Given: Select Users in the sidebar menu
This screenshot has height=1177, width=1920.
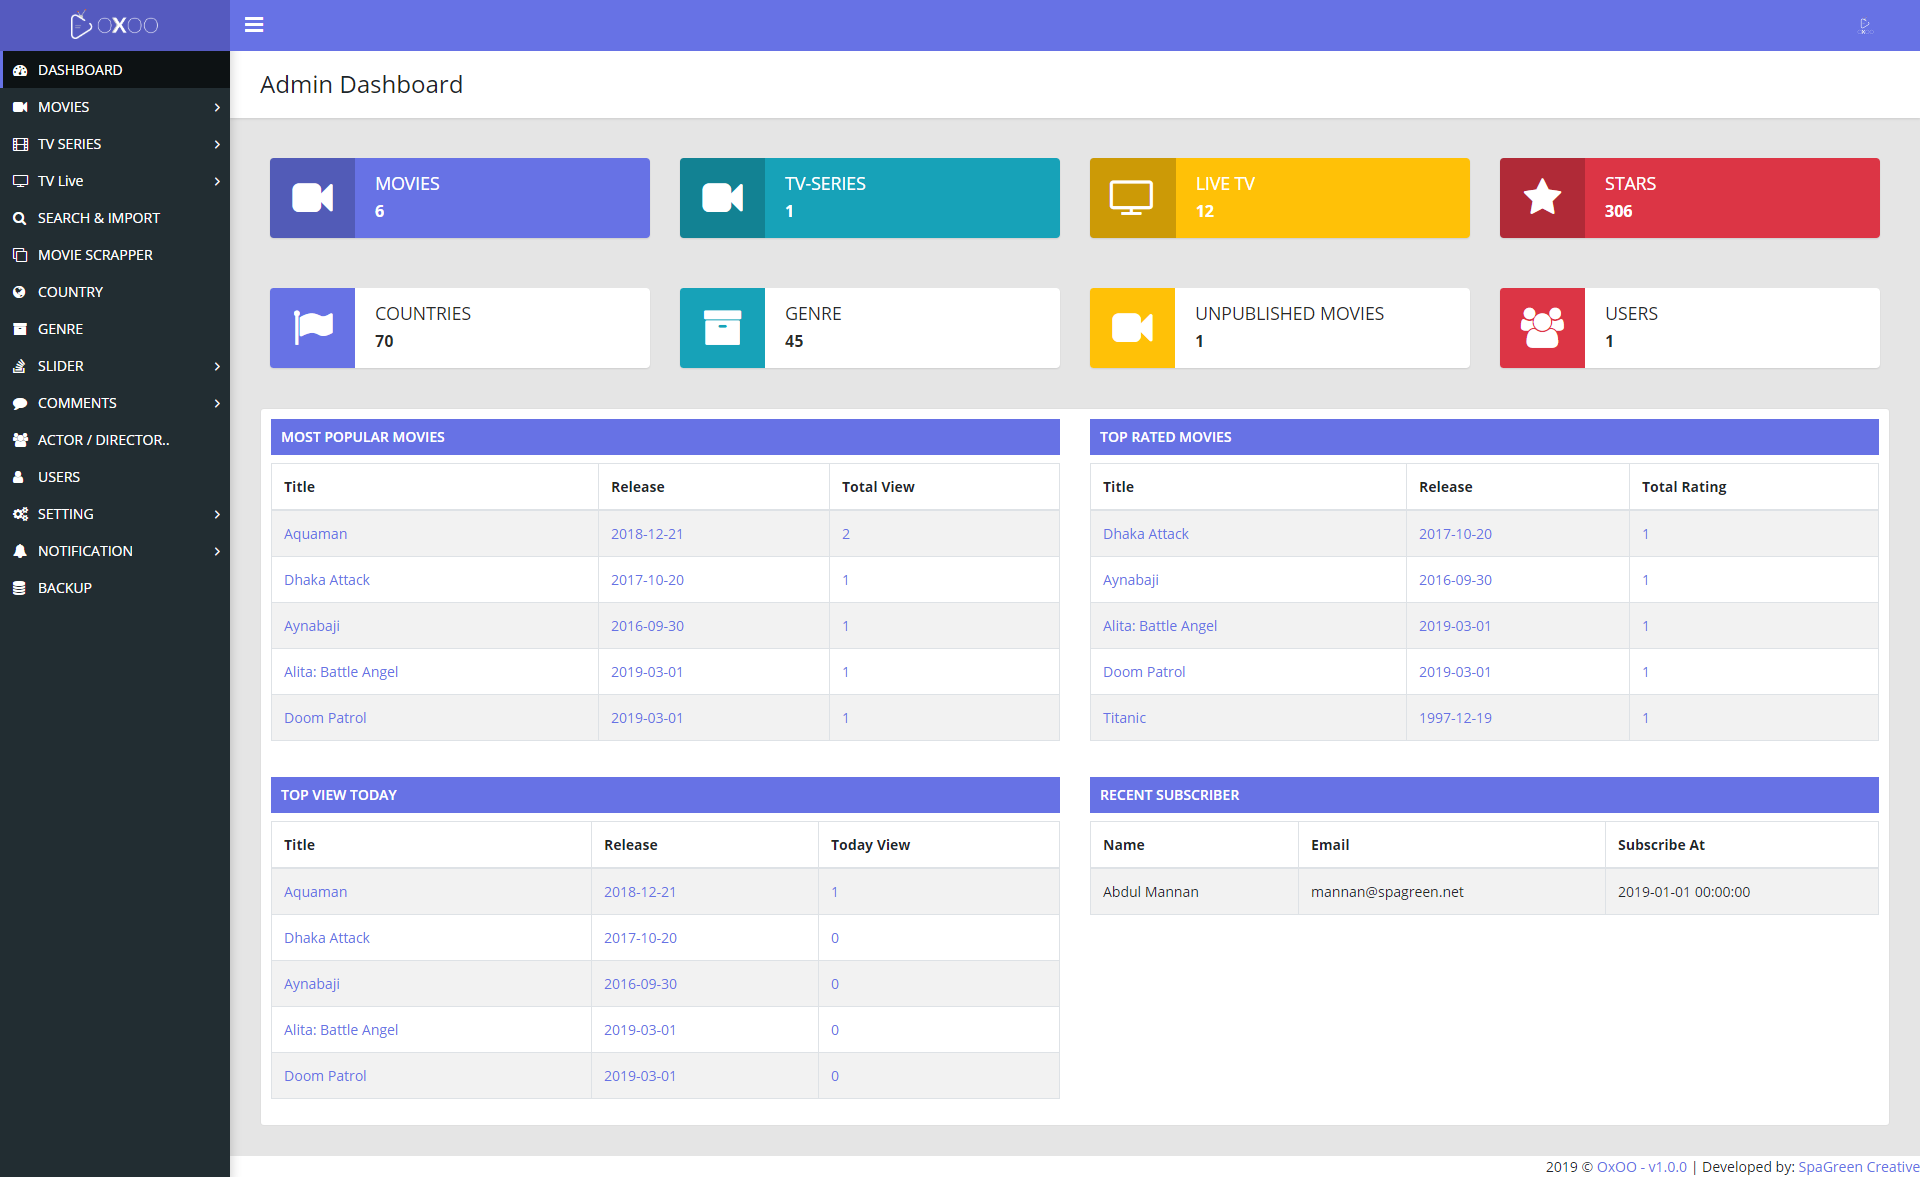Looking at the screenshot, I should 60,477.
